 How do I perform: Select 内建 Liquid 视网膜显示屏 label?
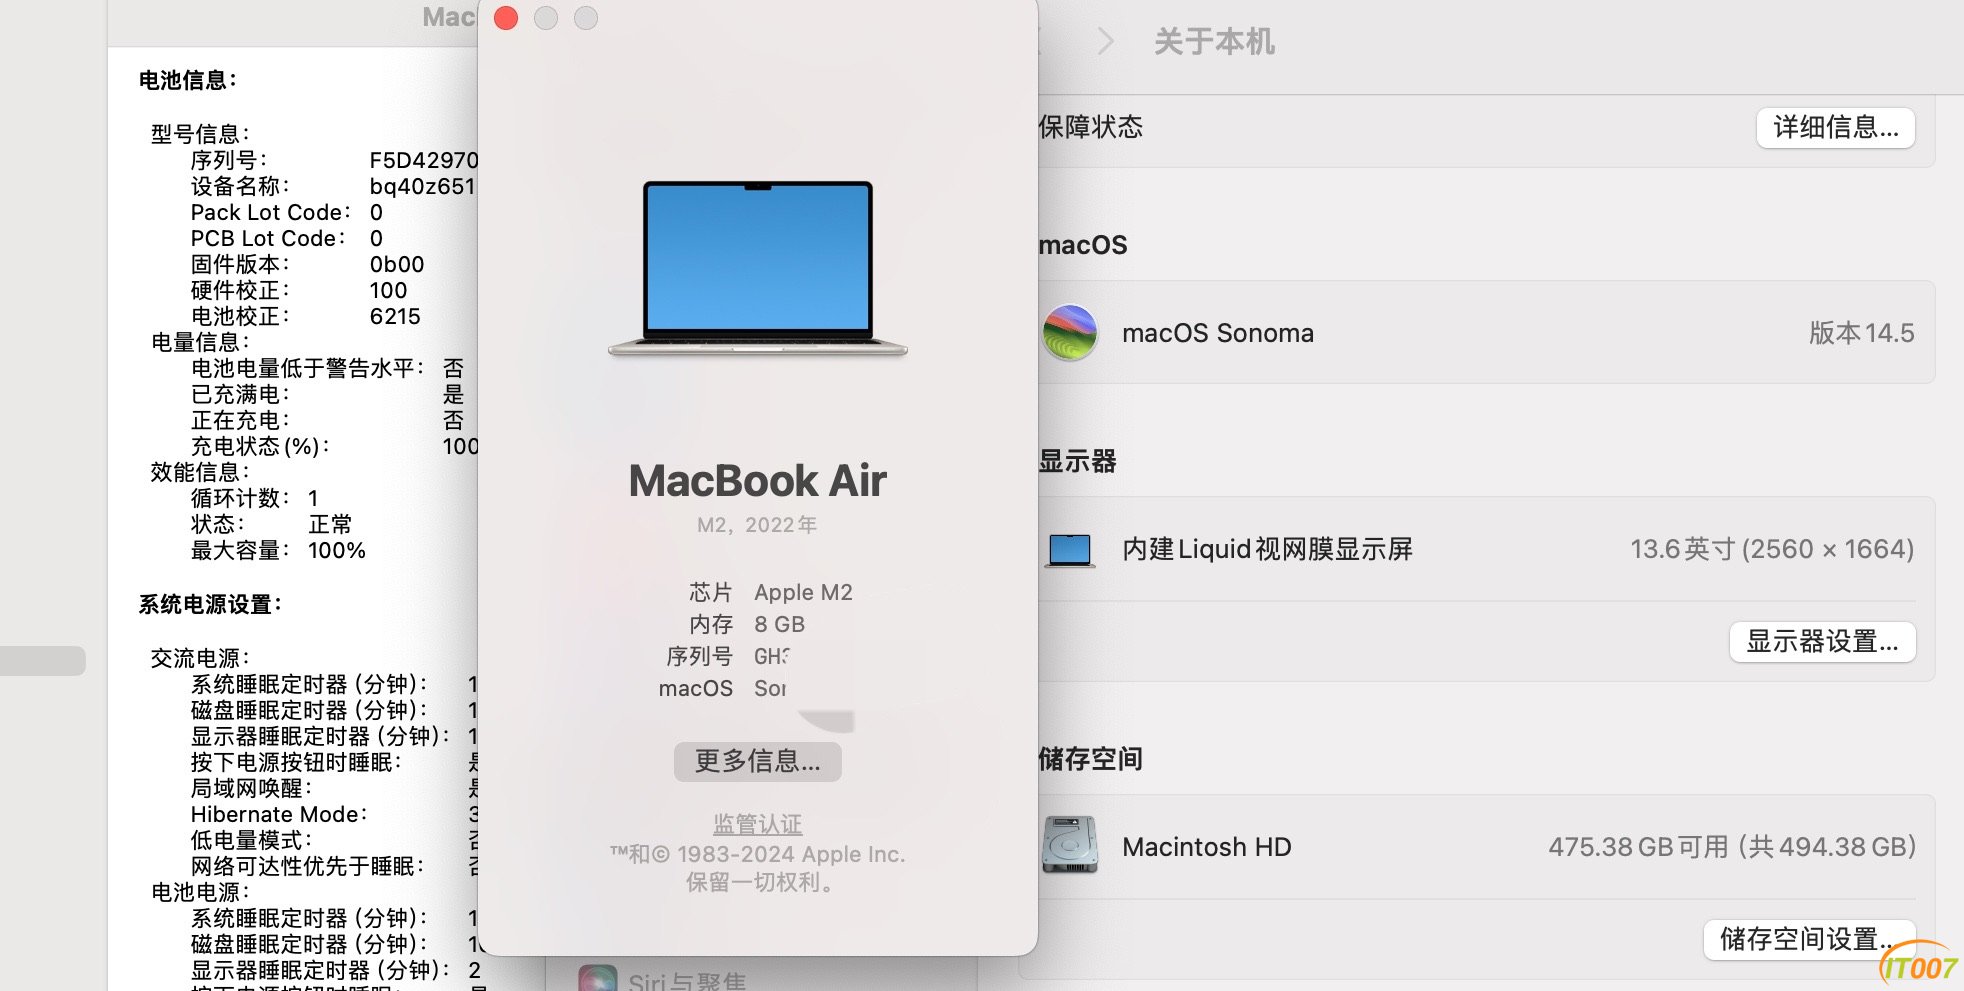1267,549
